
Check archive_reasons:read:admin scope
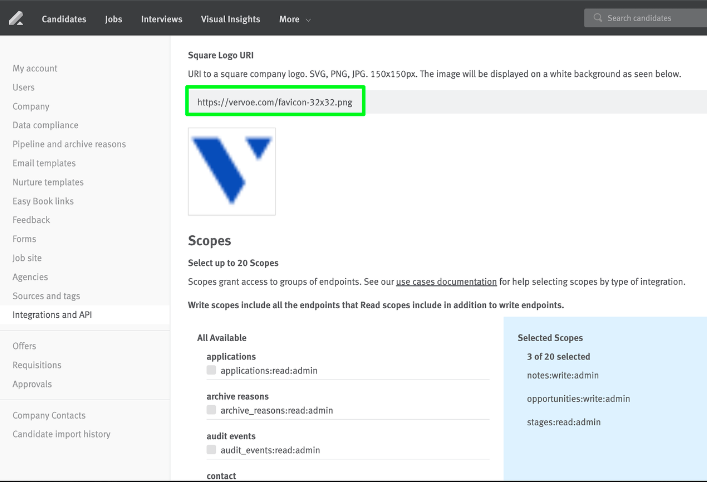coord(211,410)
